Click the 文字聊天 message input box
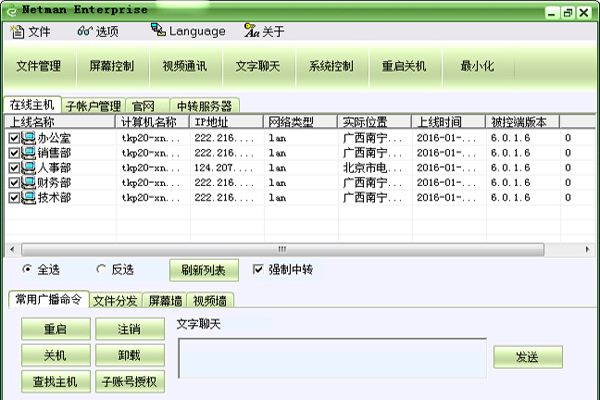Image resolution: width=600 pixels, height=400 pixels. click(332, 359)
